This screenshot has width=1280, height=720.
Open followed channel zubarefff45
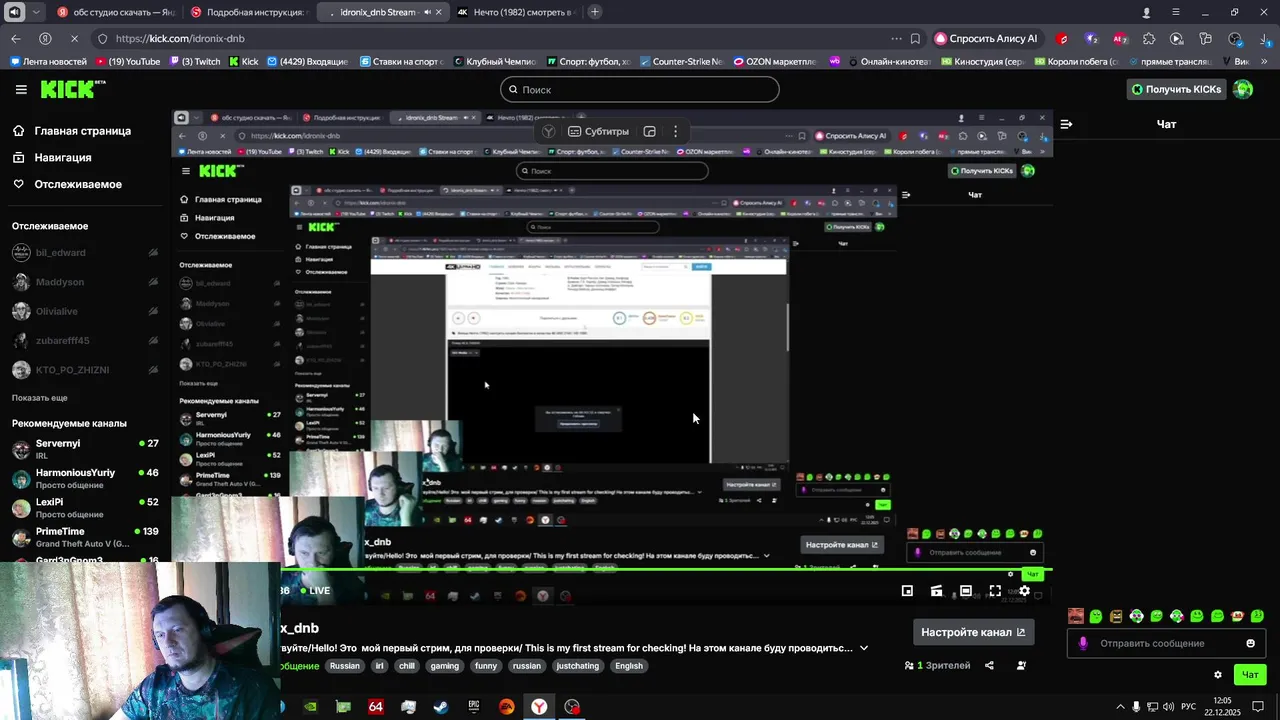click(85, 341)
